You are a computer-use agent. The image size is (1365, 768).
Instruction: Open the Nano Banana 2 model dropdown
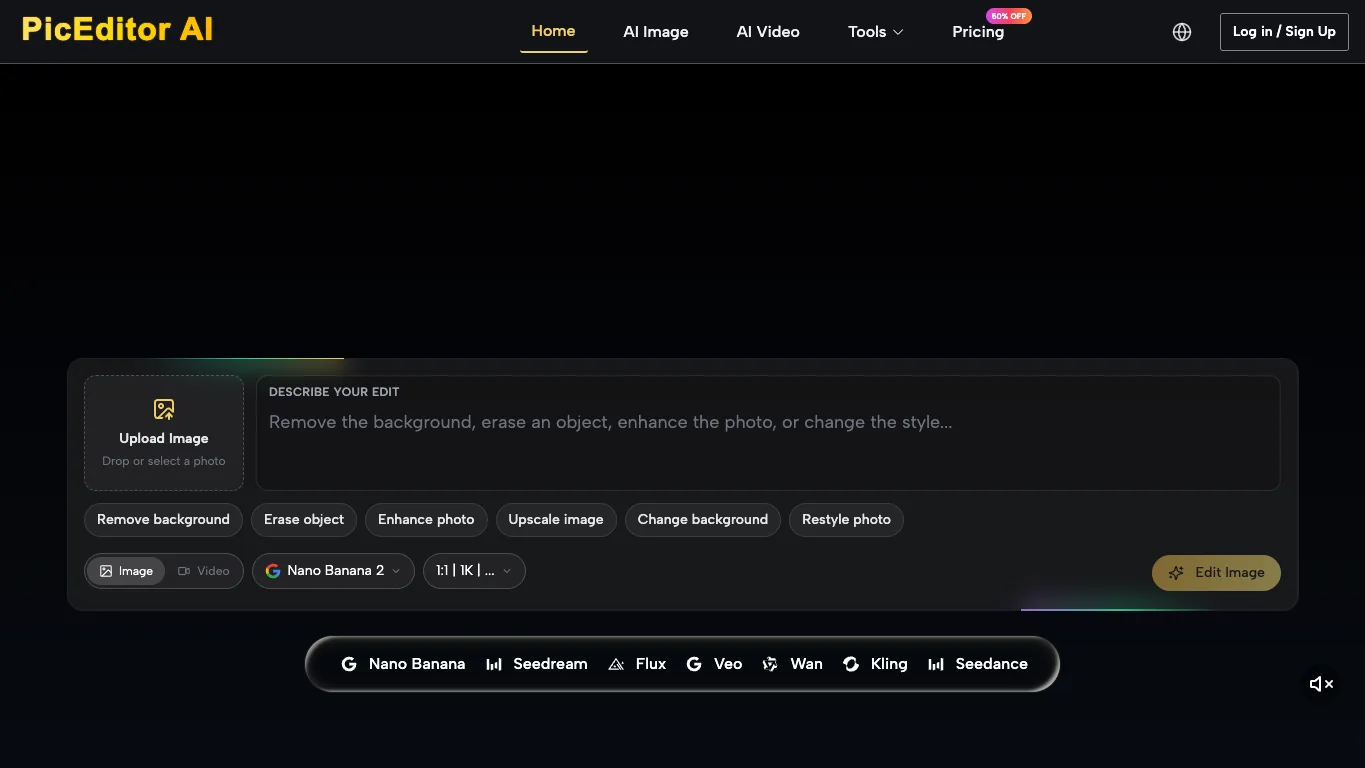coord(333,571)
